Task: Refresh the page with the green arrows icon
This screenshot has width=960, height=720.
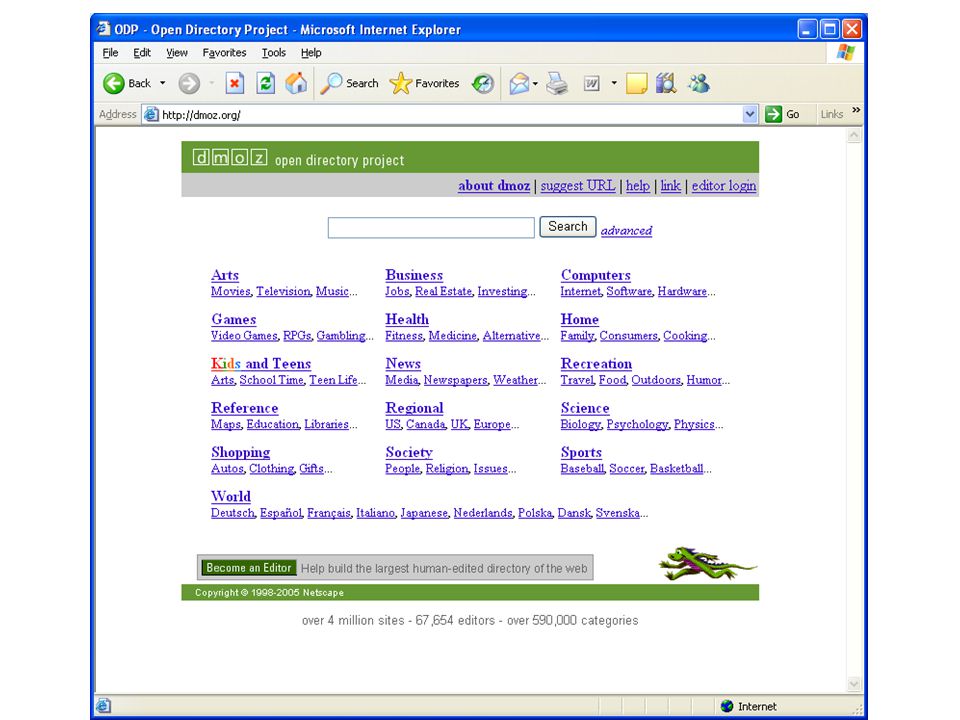Action: click(x=266, y=83)
